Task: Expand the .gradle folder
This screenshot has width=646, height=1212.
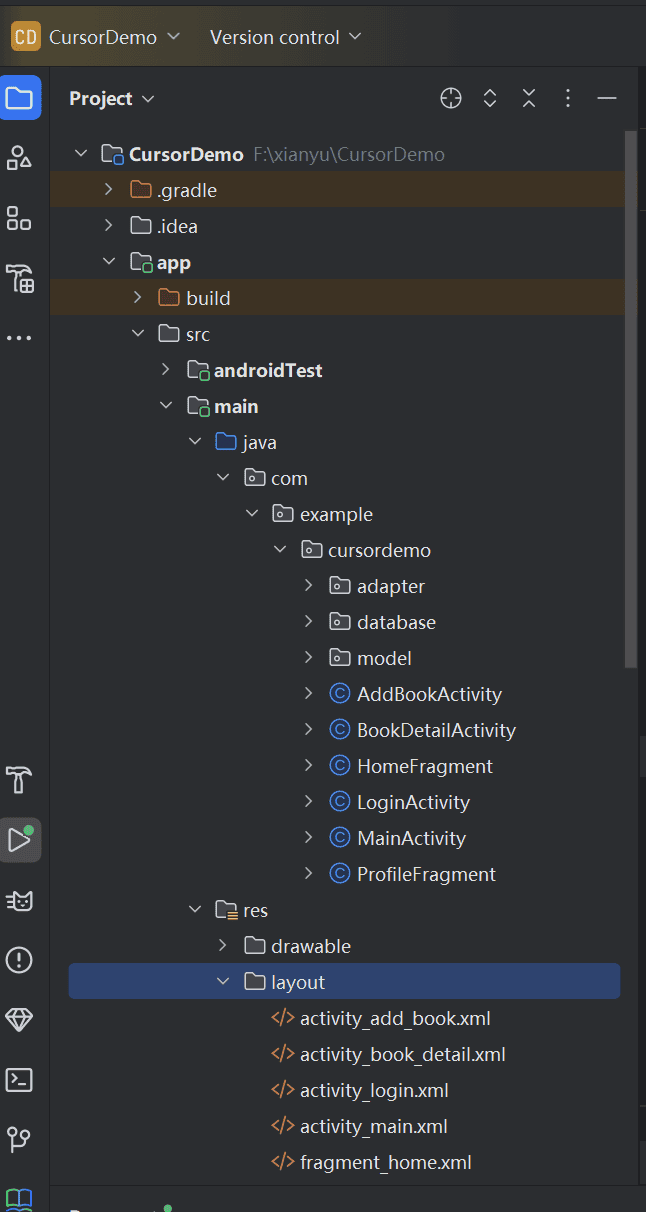Action: click(x=108, y=190)
